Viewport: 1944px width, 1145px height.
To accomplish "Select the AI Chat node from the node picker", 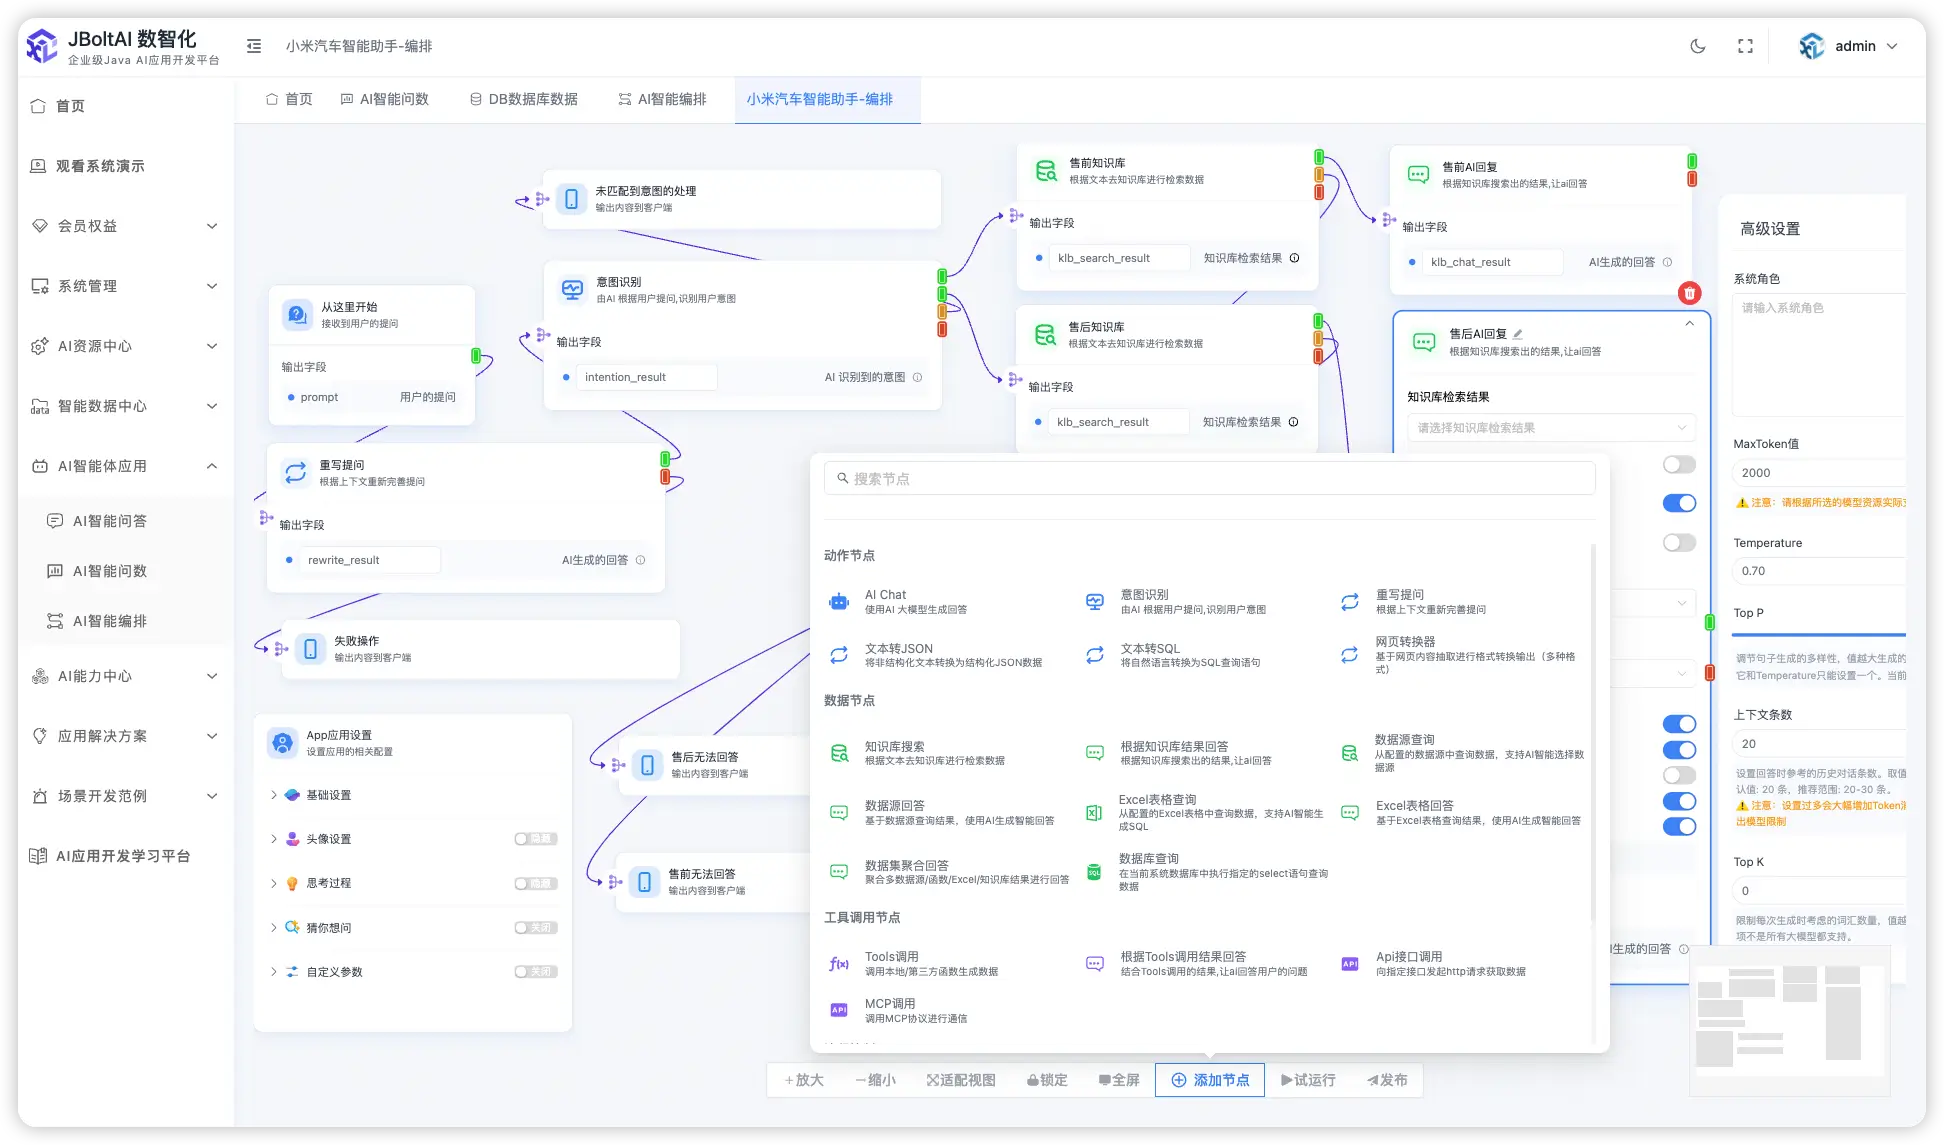I will coord(885,600).
